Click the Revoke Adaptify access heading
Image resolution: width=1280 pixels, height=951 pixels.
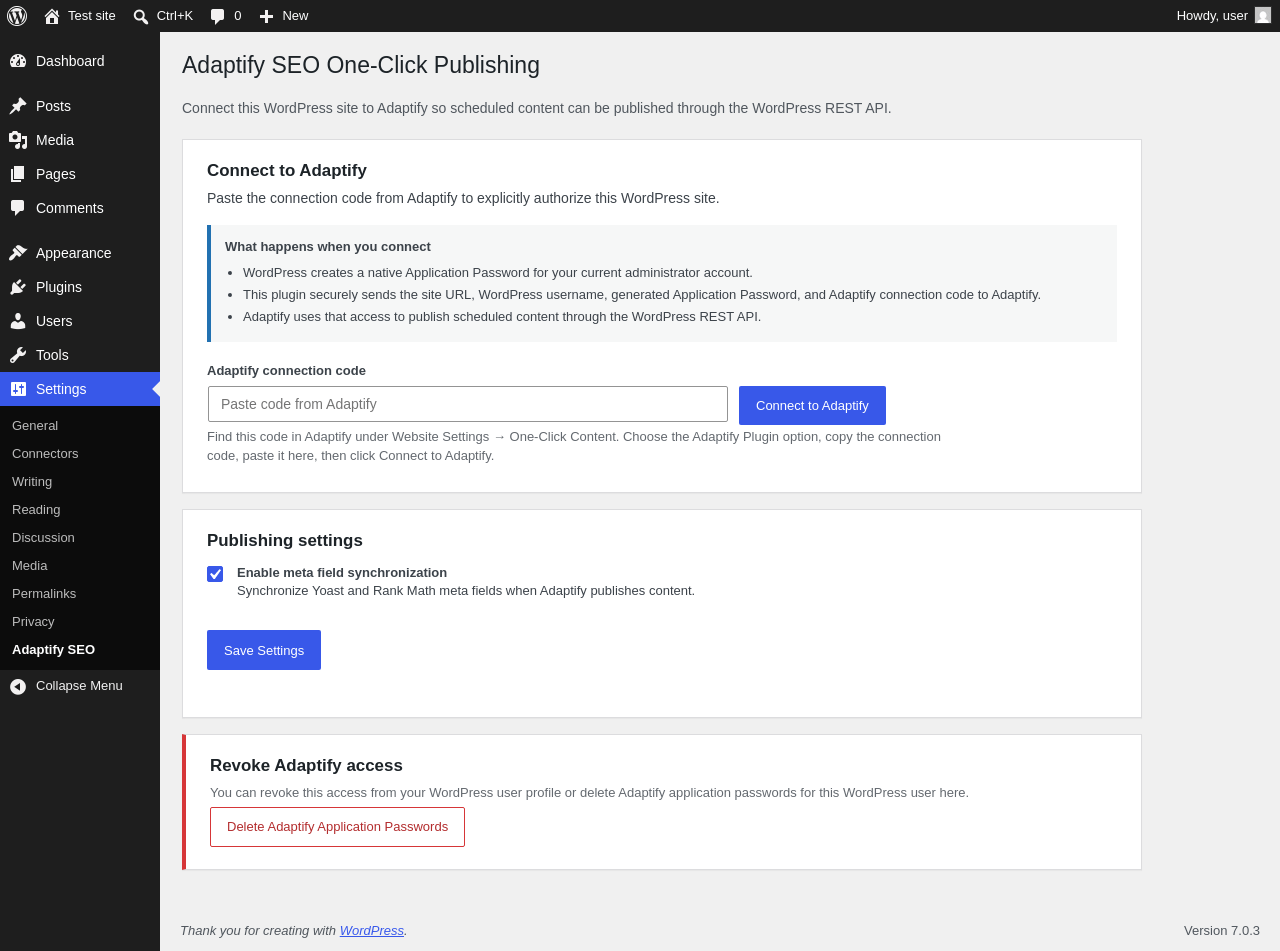click(306, 766)
